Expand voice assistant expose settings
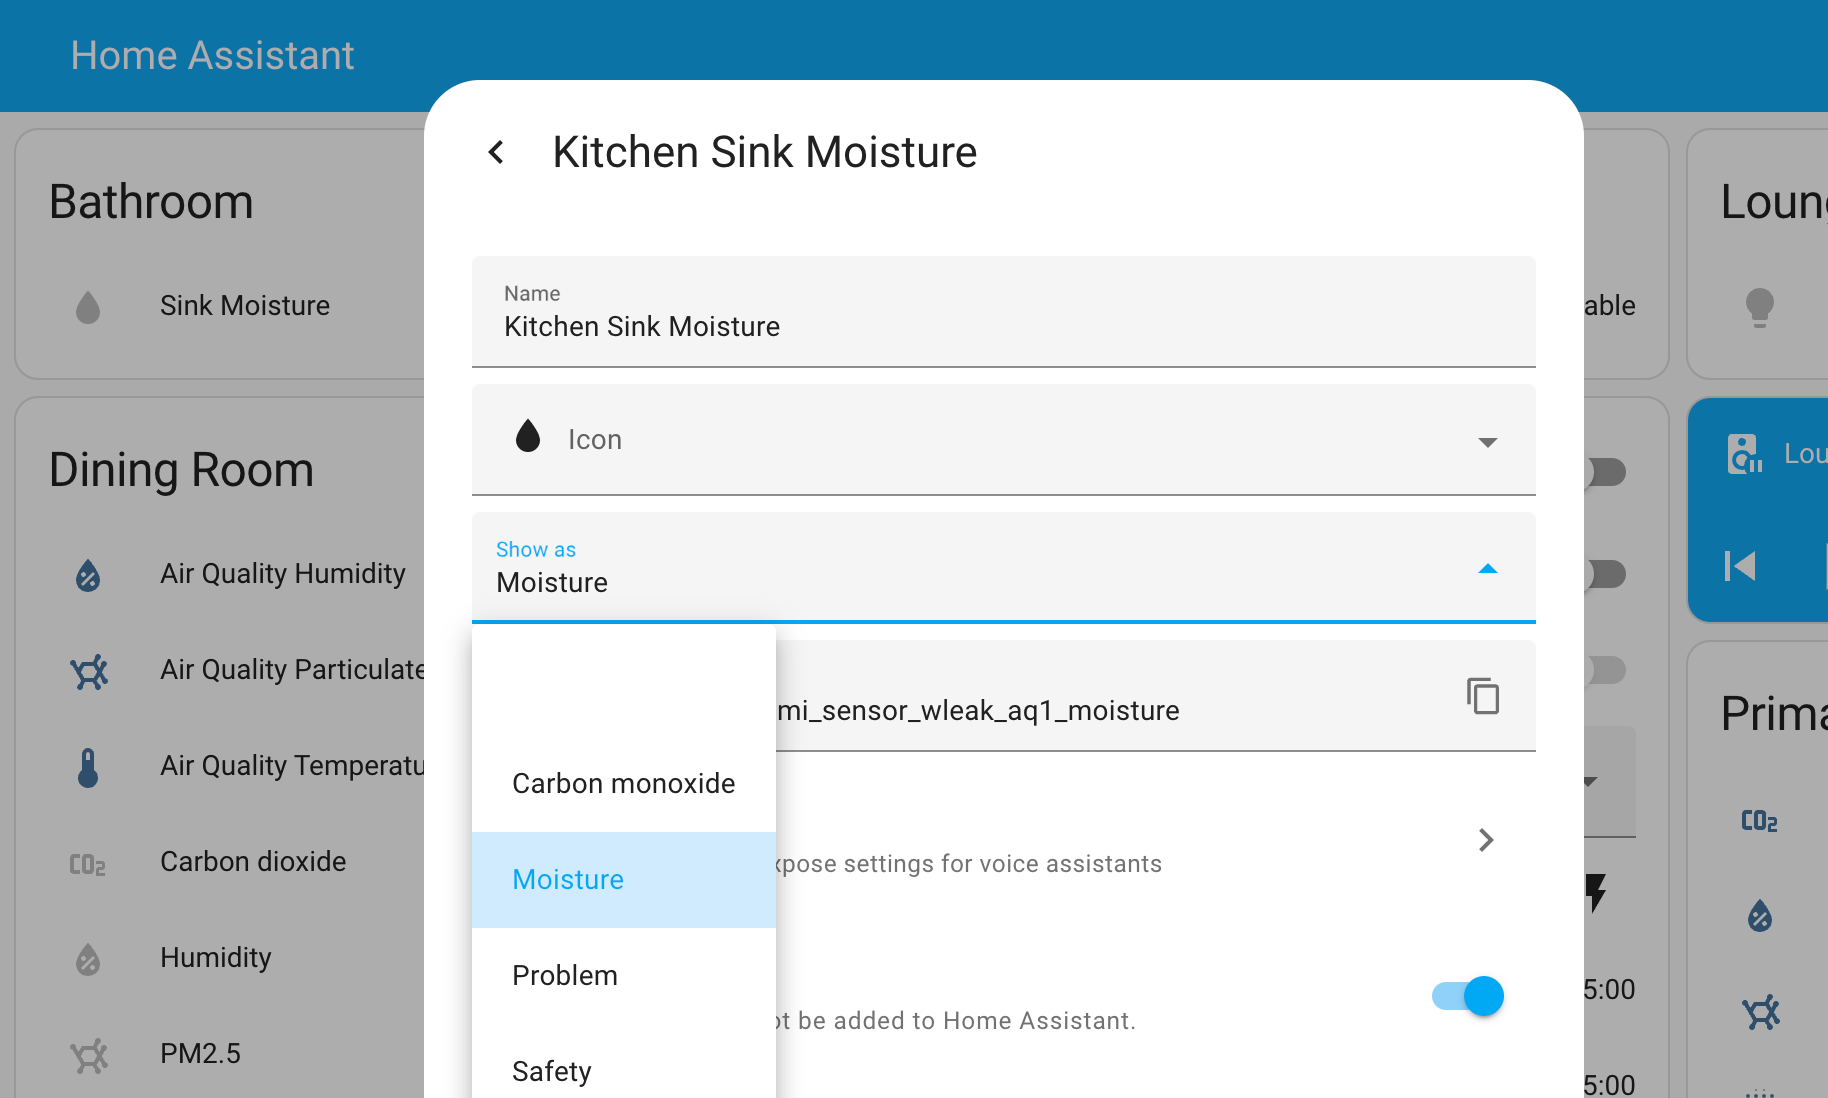The width and height of the screenshot is (1828, 1098). coord(1485,841)
